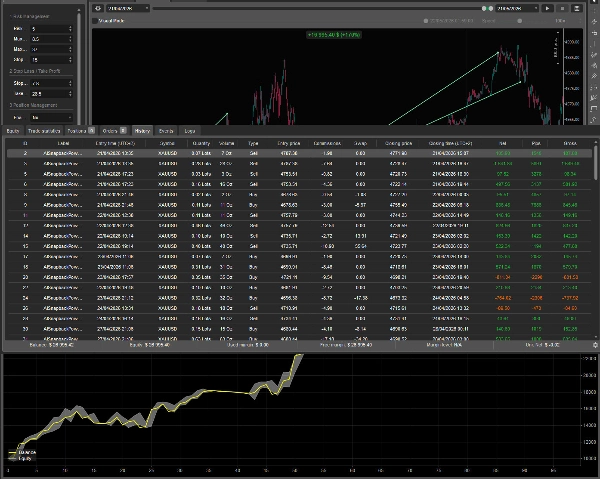The height and width of the screenshot is (479, 600).
Task: Switch to the Events tab
Action: pos(166,131)
